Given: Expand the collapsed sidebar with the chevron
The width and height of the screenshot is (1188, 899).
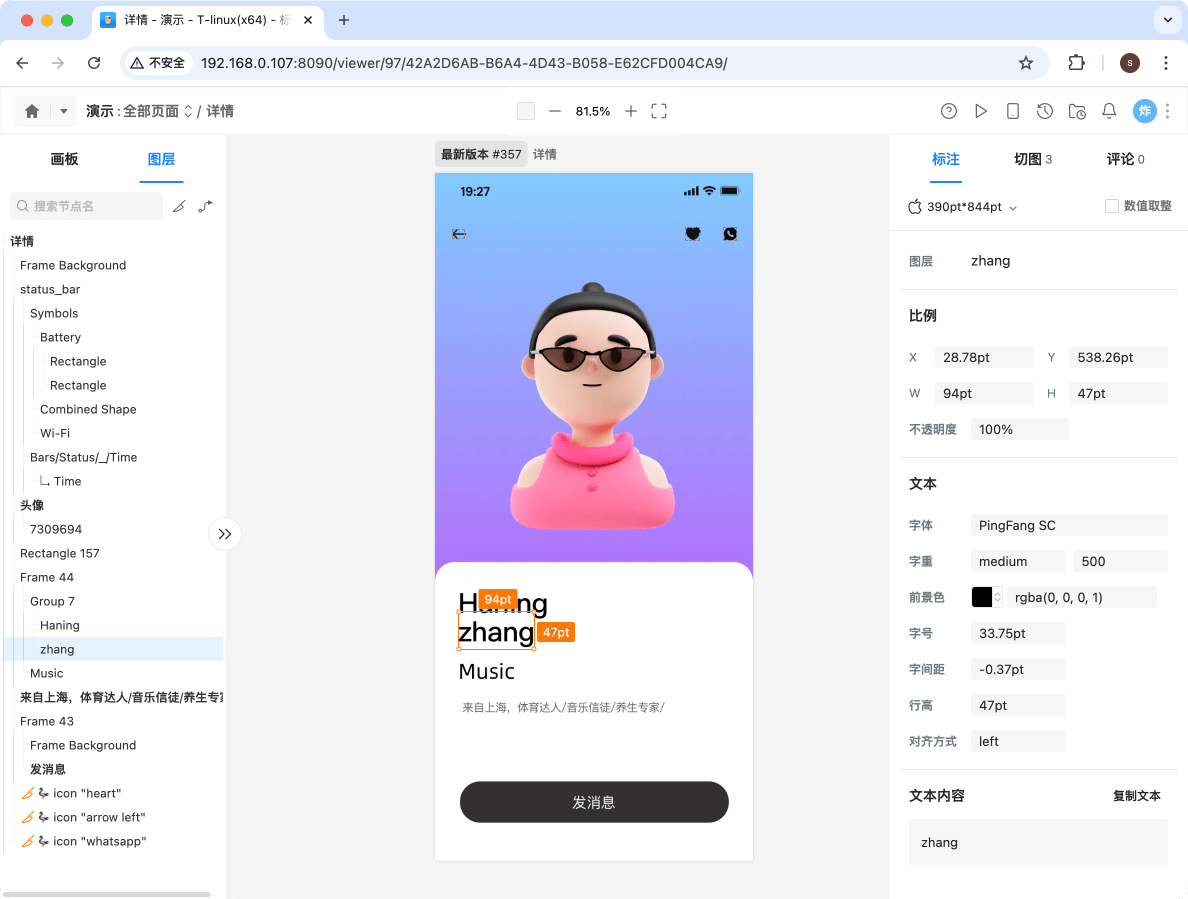Looking at the screenshot, I should point(225,534).
